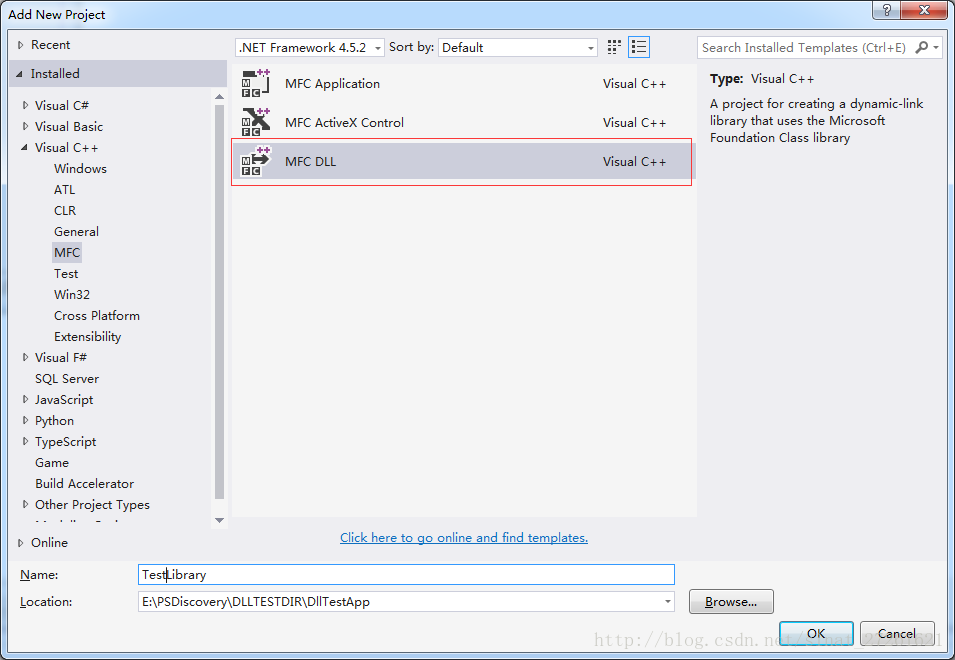Close the Add New Project dialog
Screen dimensions: 955x660
click(924, 10)
